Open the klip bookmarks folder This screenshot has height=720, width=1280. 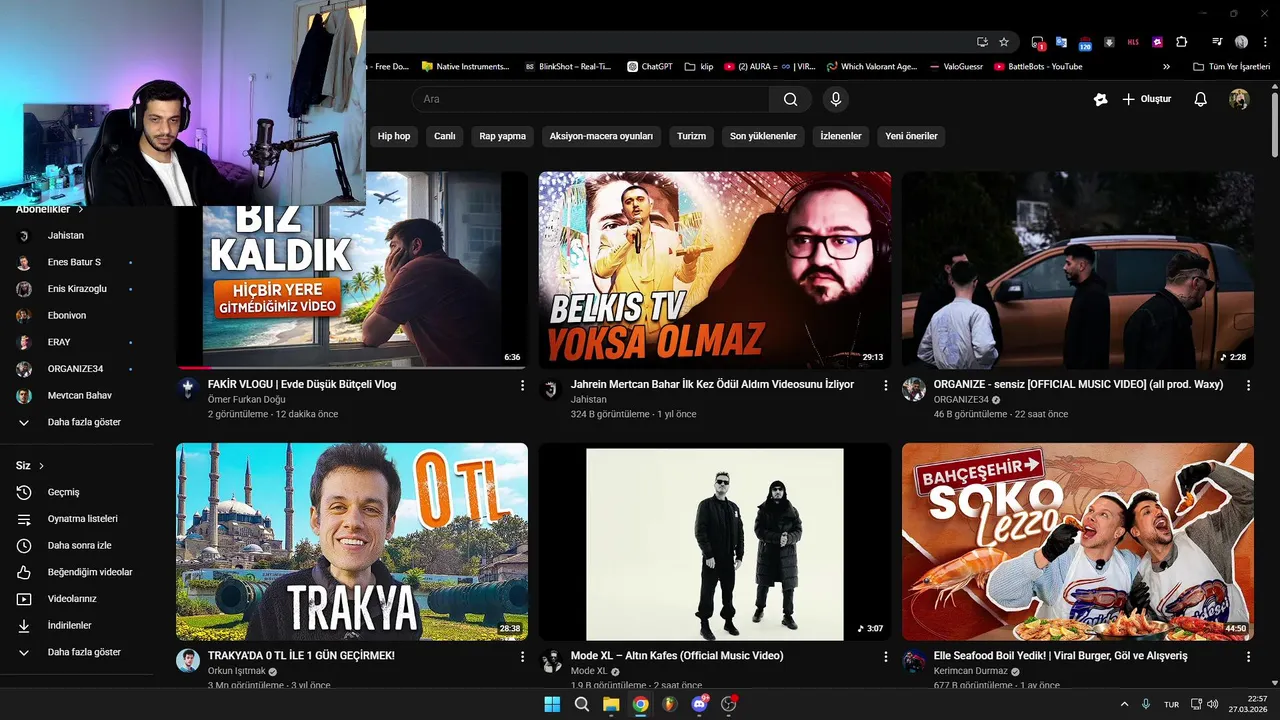[699, 67]
